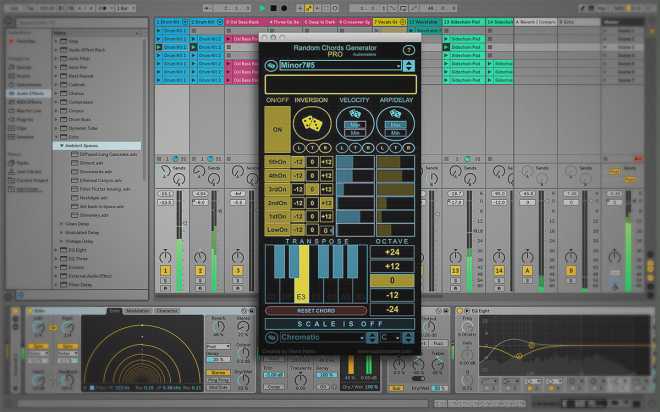This screenshot has height=412, width=660.
Task: Select the octave 0 button
Action: point(392,281)
